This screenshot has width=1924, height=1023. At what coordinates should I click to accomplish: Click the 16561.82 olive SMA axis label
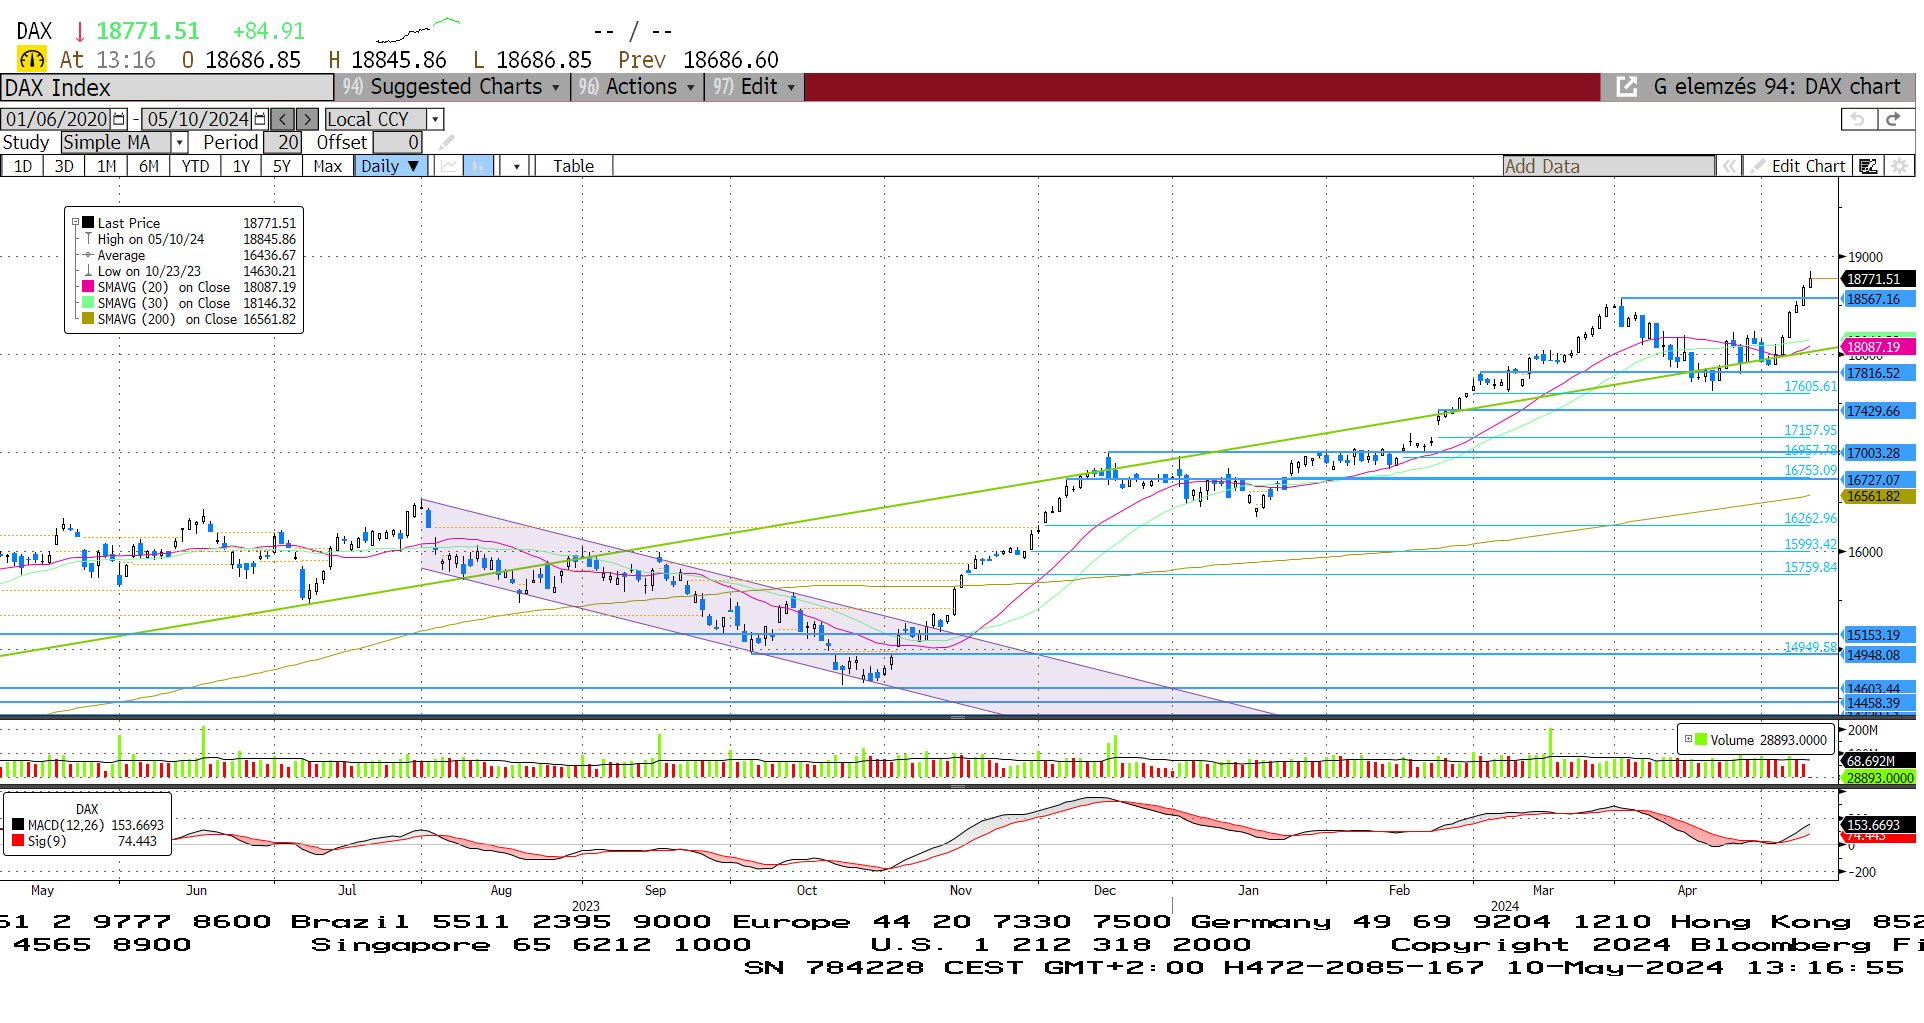click(1877, 496)
